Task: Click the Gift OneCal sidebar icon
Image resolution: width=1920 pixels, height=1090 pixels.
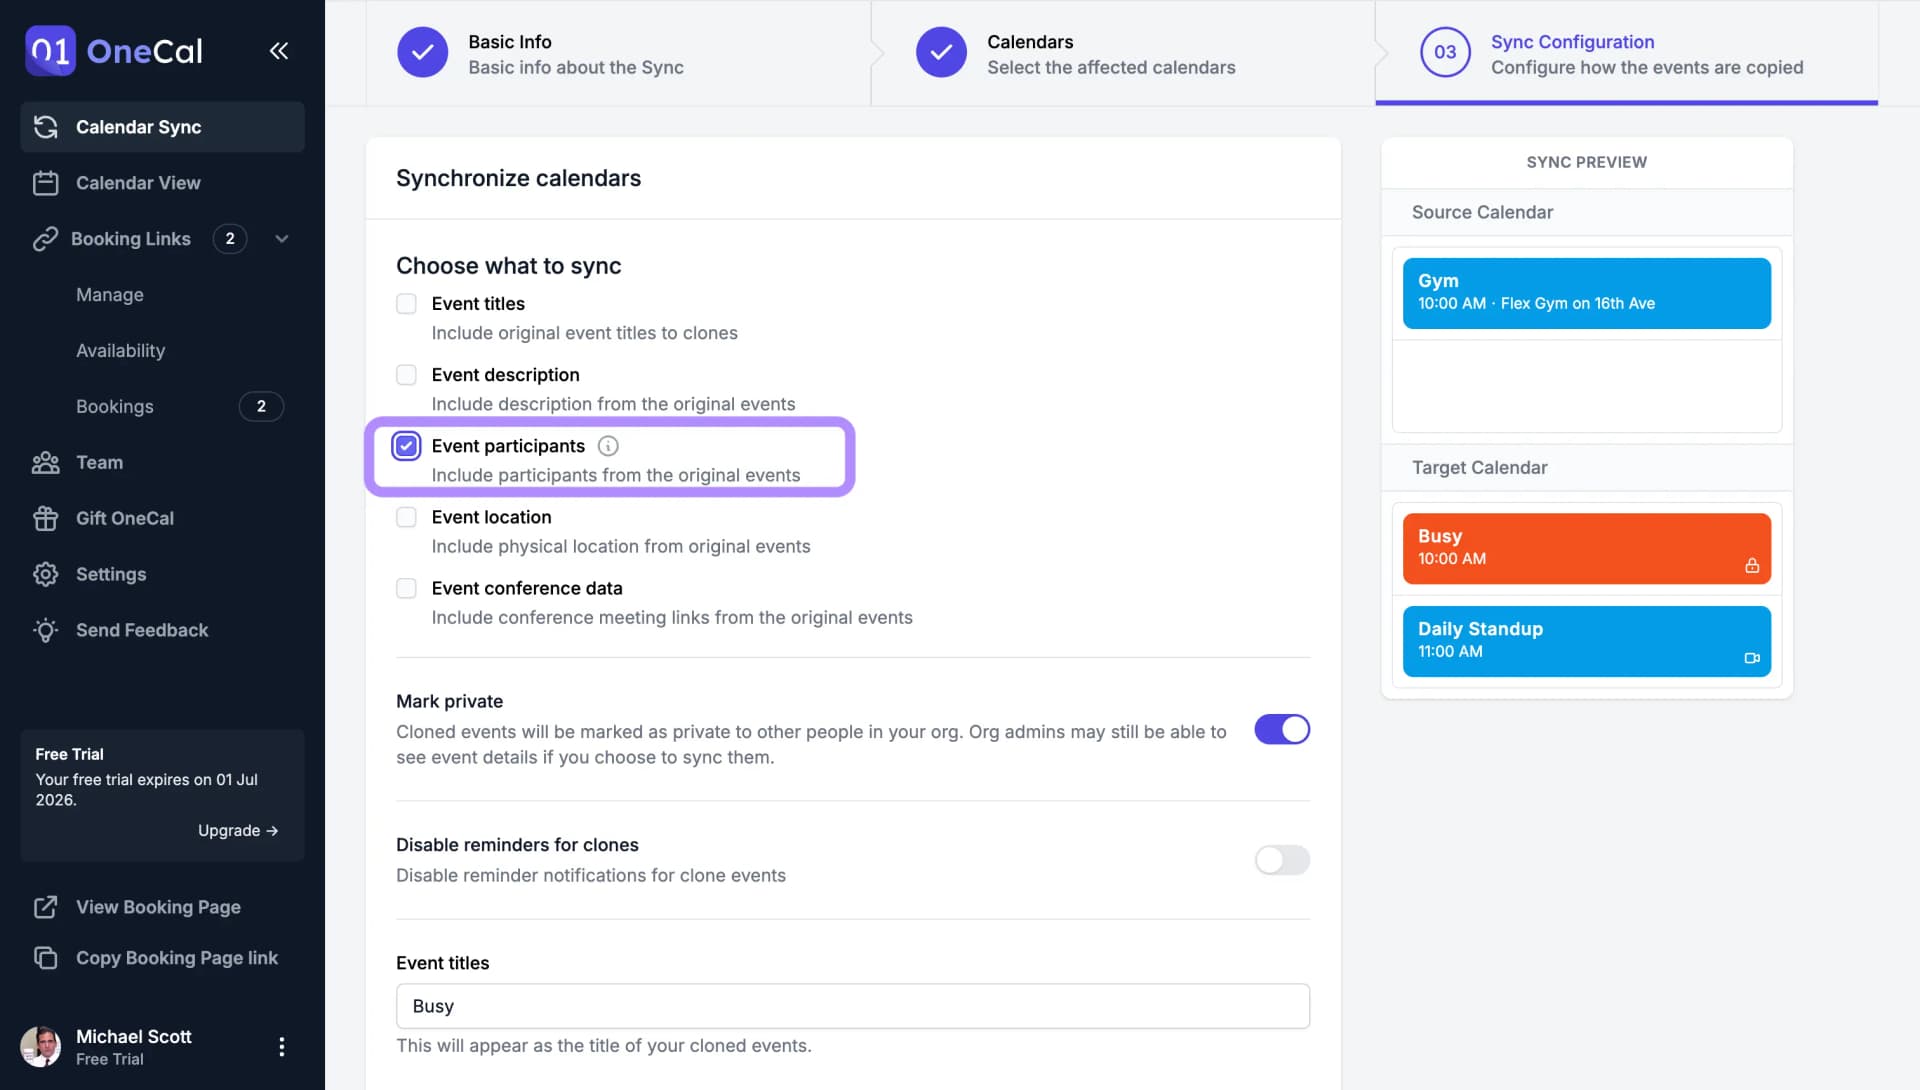Action: pyautogui.click(x=45, y=518)
